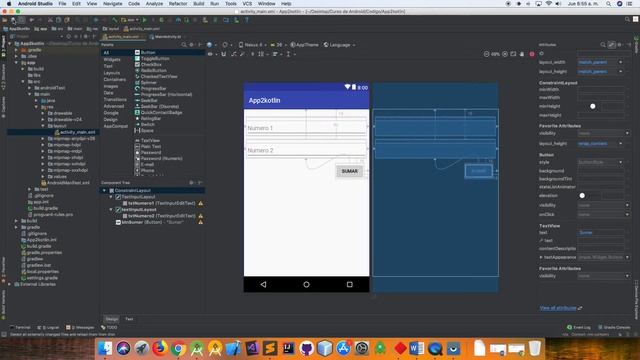Click the SUMAR button in the design preview

(349, 171)
